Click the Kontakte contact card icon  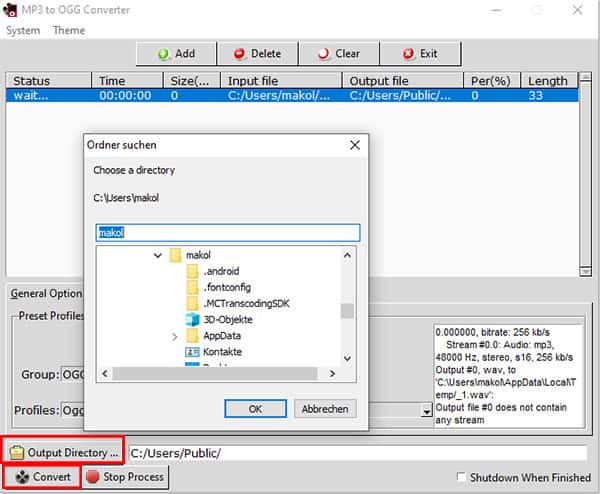(x=192, y=352)
